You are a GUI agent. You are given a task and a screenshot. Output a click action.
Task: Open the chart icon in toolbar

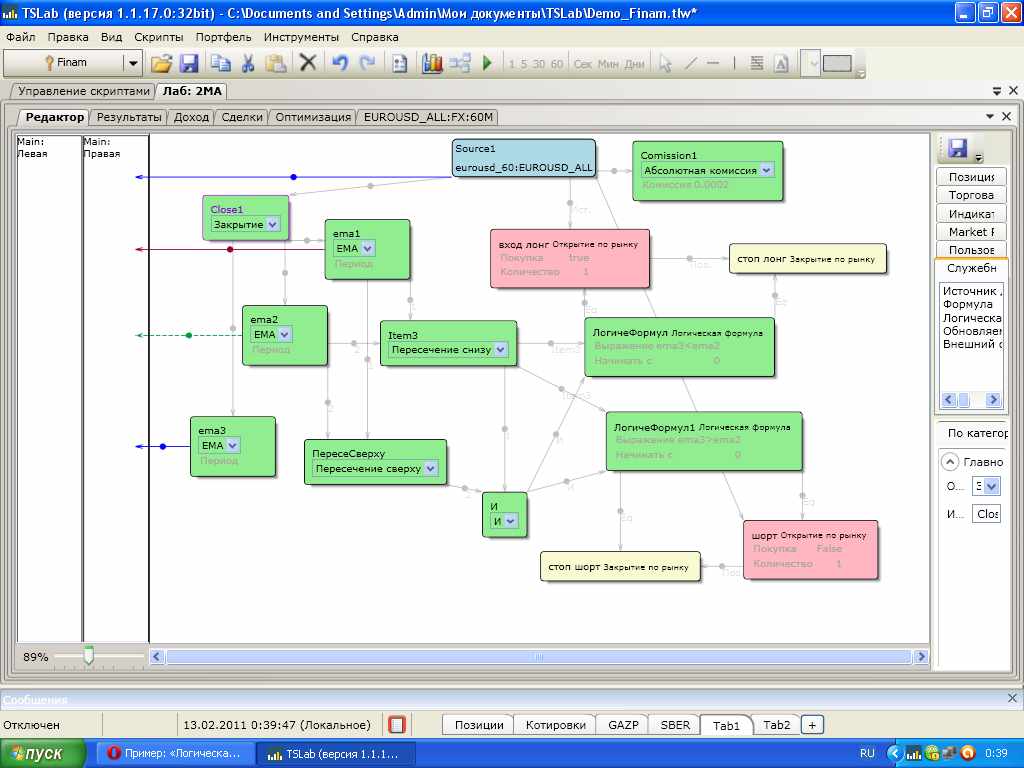tap(432, 63)
